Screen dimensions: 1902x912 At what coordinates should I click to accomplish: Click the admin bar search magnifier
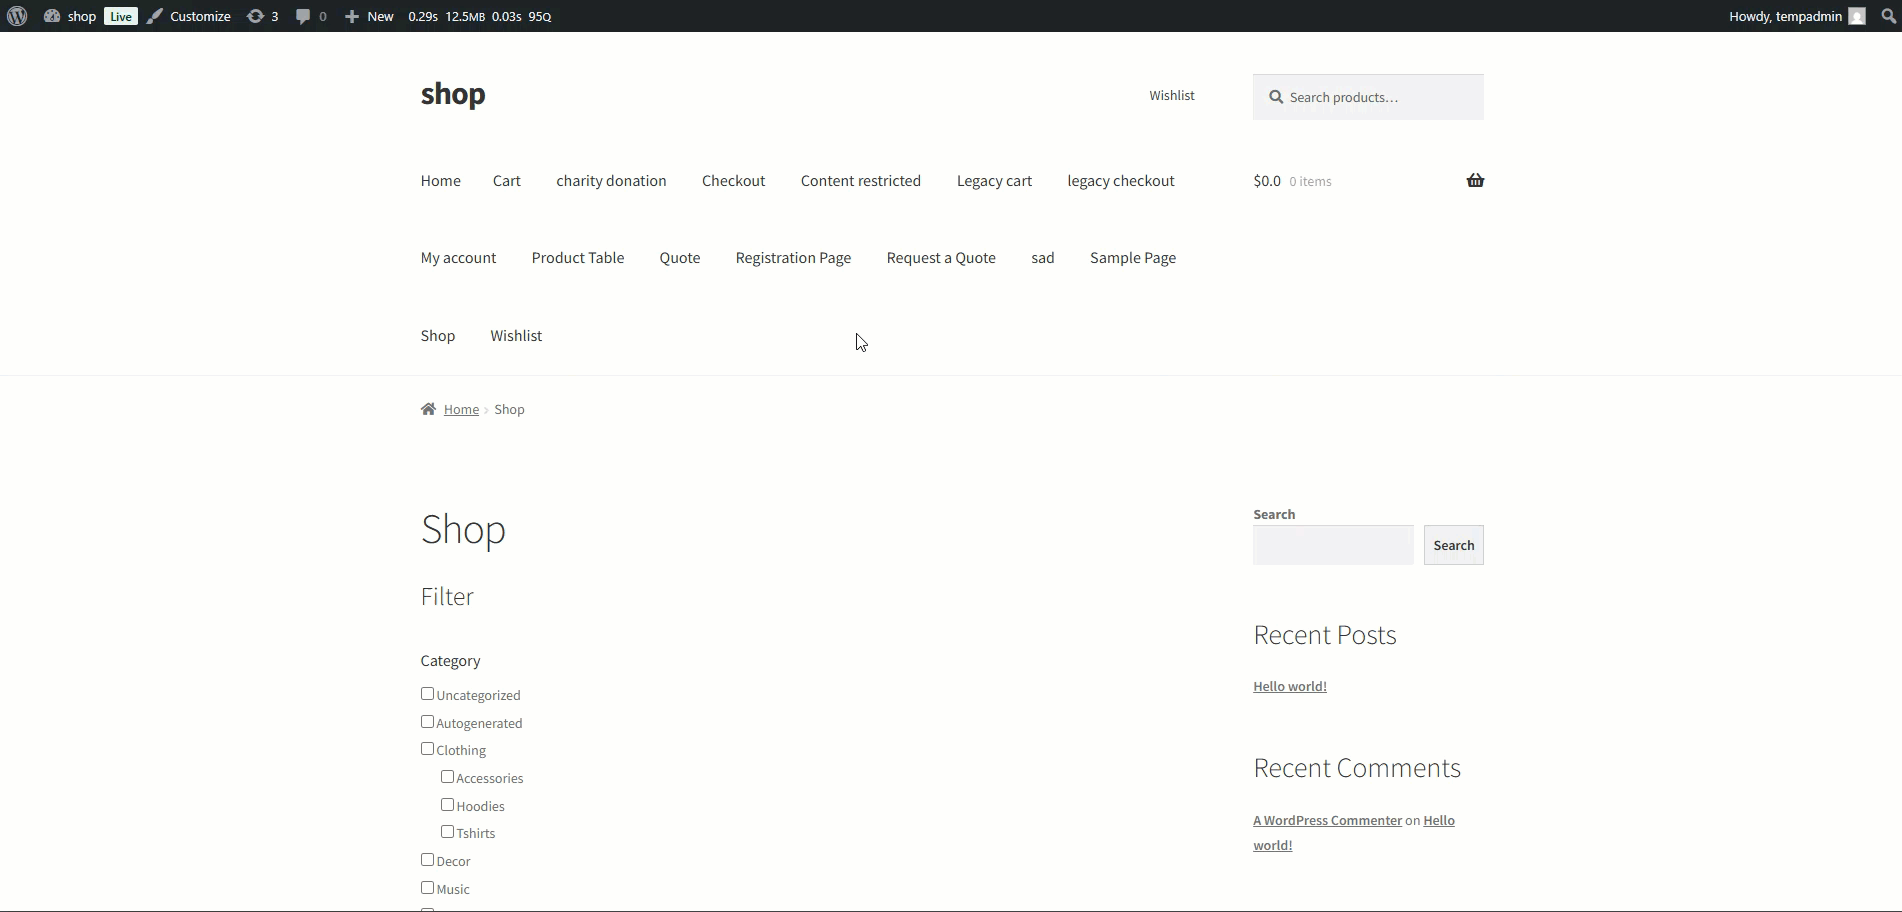1888,16
